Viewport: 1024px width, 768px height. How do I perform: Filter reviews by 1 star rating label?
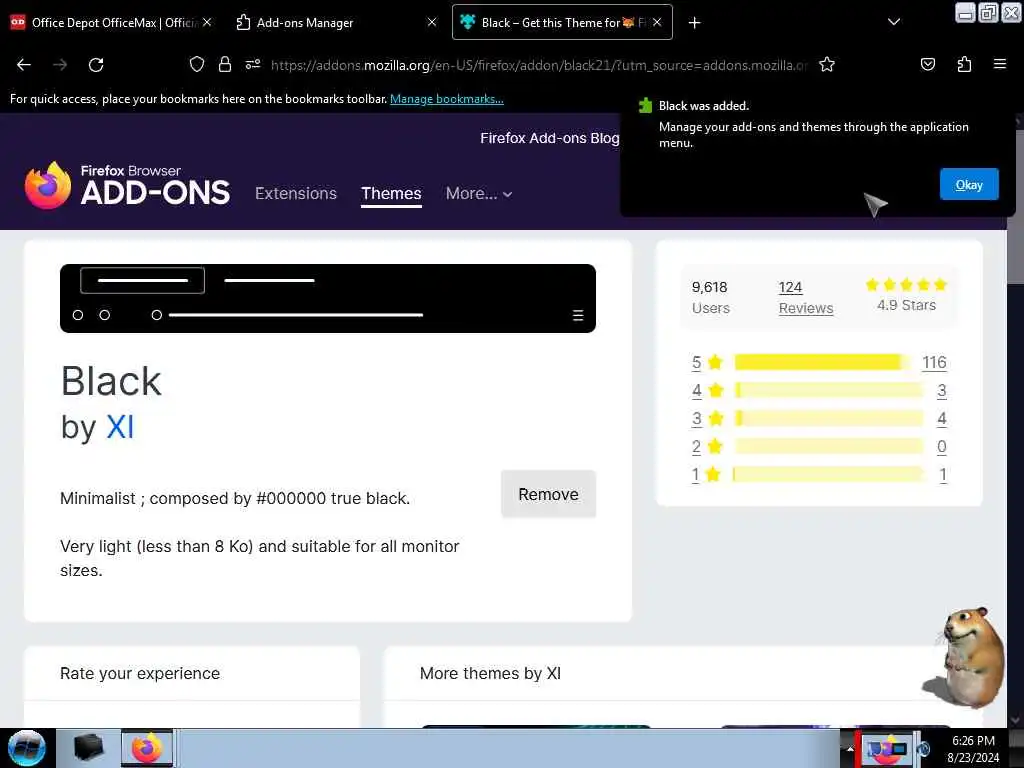[x=706, y=475]
